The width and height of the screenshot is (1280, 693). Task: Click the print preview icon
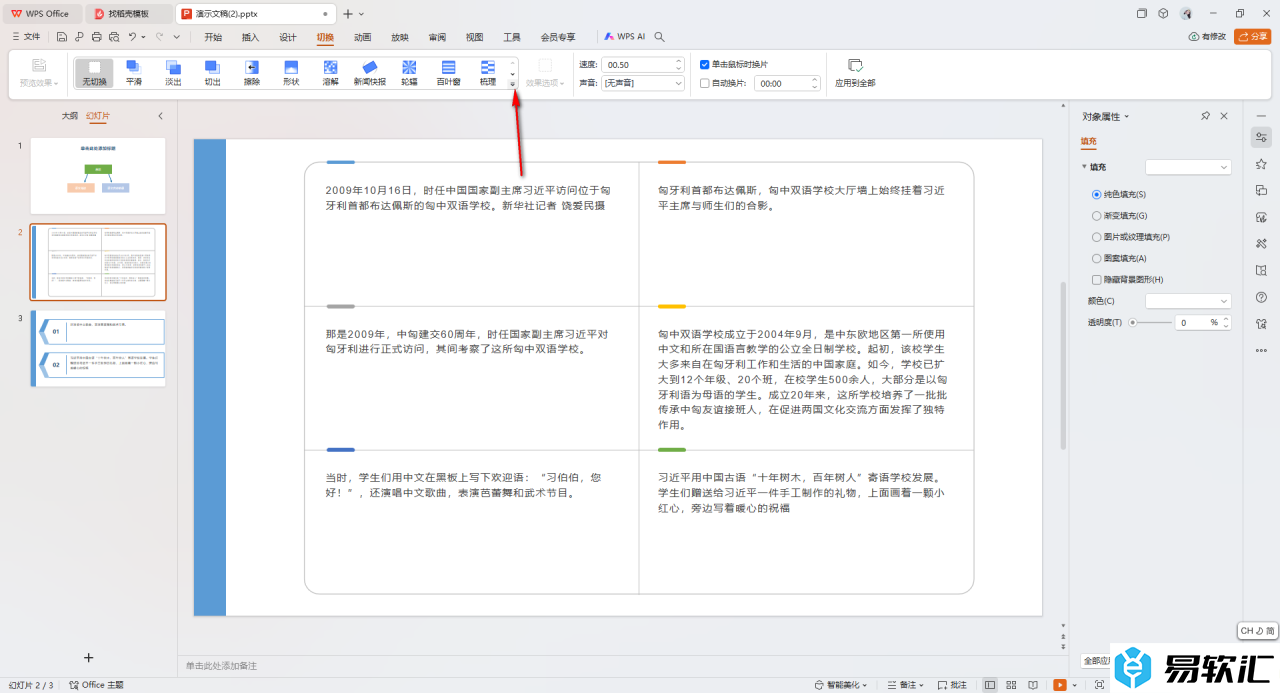[114, 37]
